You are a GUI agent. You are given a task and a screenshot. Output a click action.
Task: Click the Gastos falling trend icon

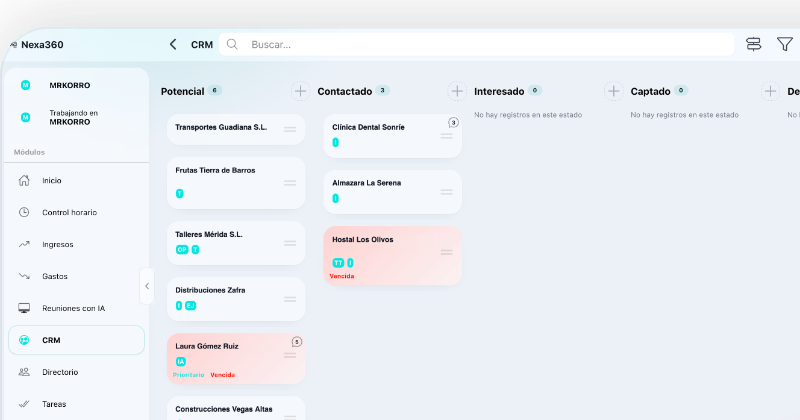tap(24, 276)
